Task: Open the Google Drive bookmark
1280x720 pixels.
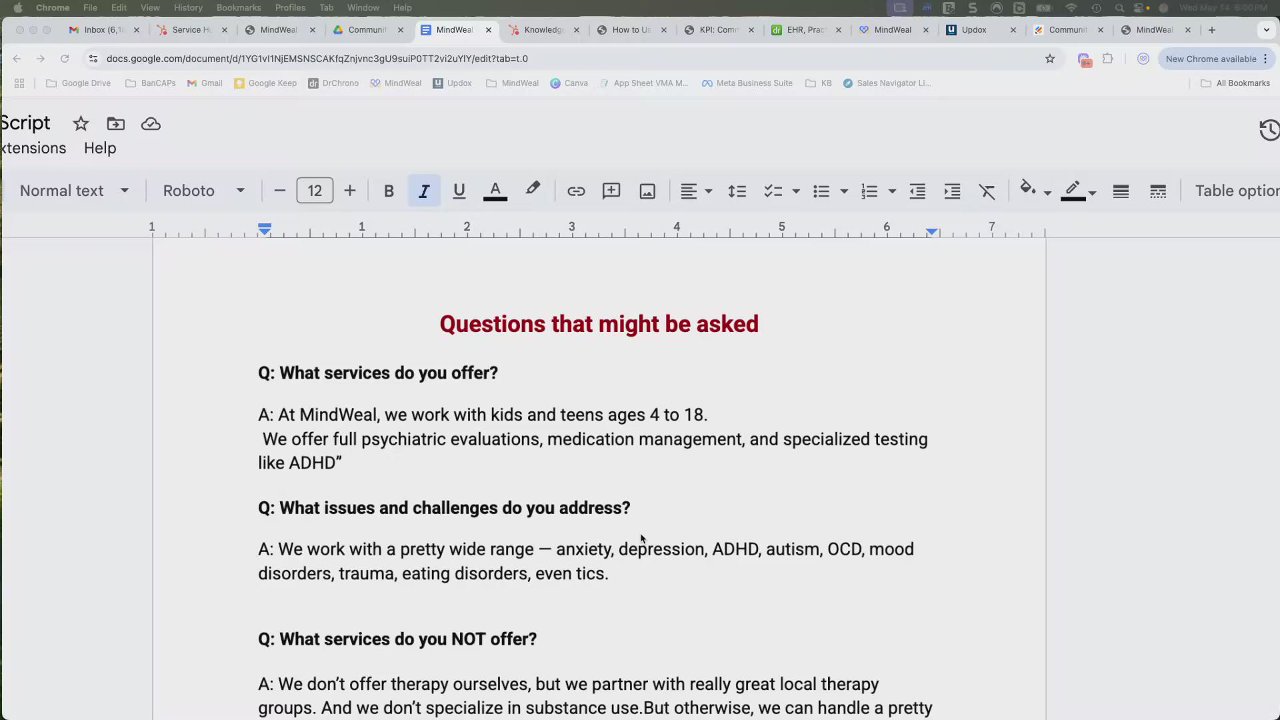Action: [x=78, y=83]
